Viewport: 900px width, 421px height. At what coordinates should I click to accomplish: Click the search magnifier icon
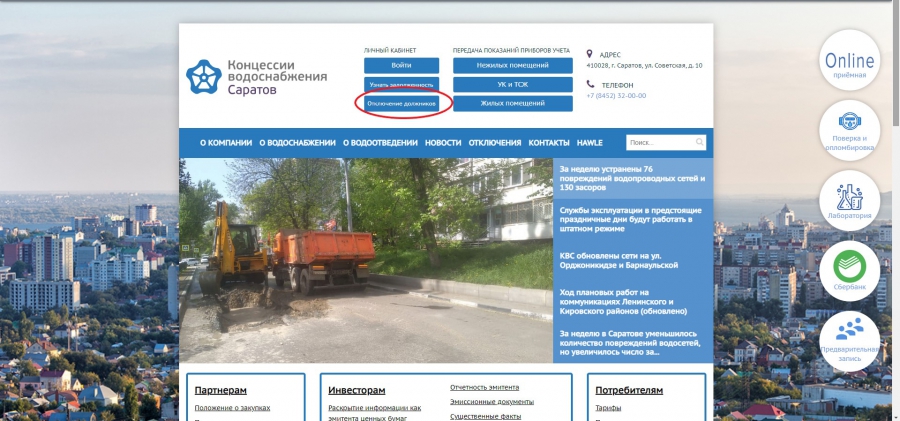699,142
